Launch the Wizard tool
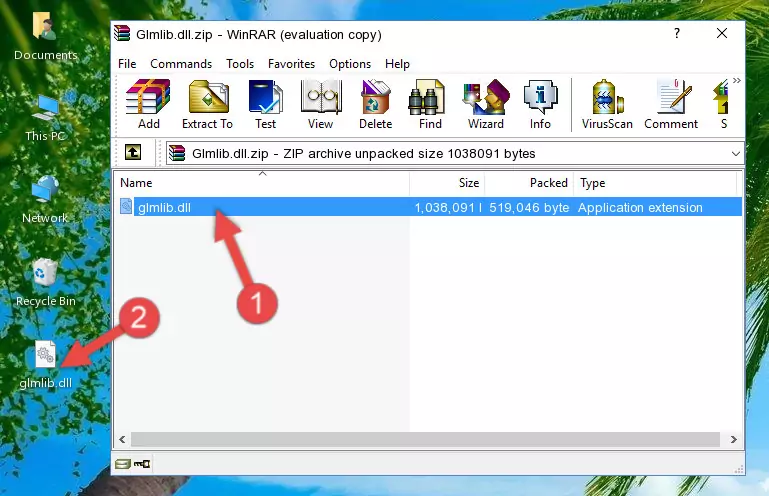This screenshot has width=769, height=496. (x=486, y=104)
